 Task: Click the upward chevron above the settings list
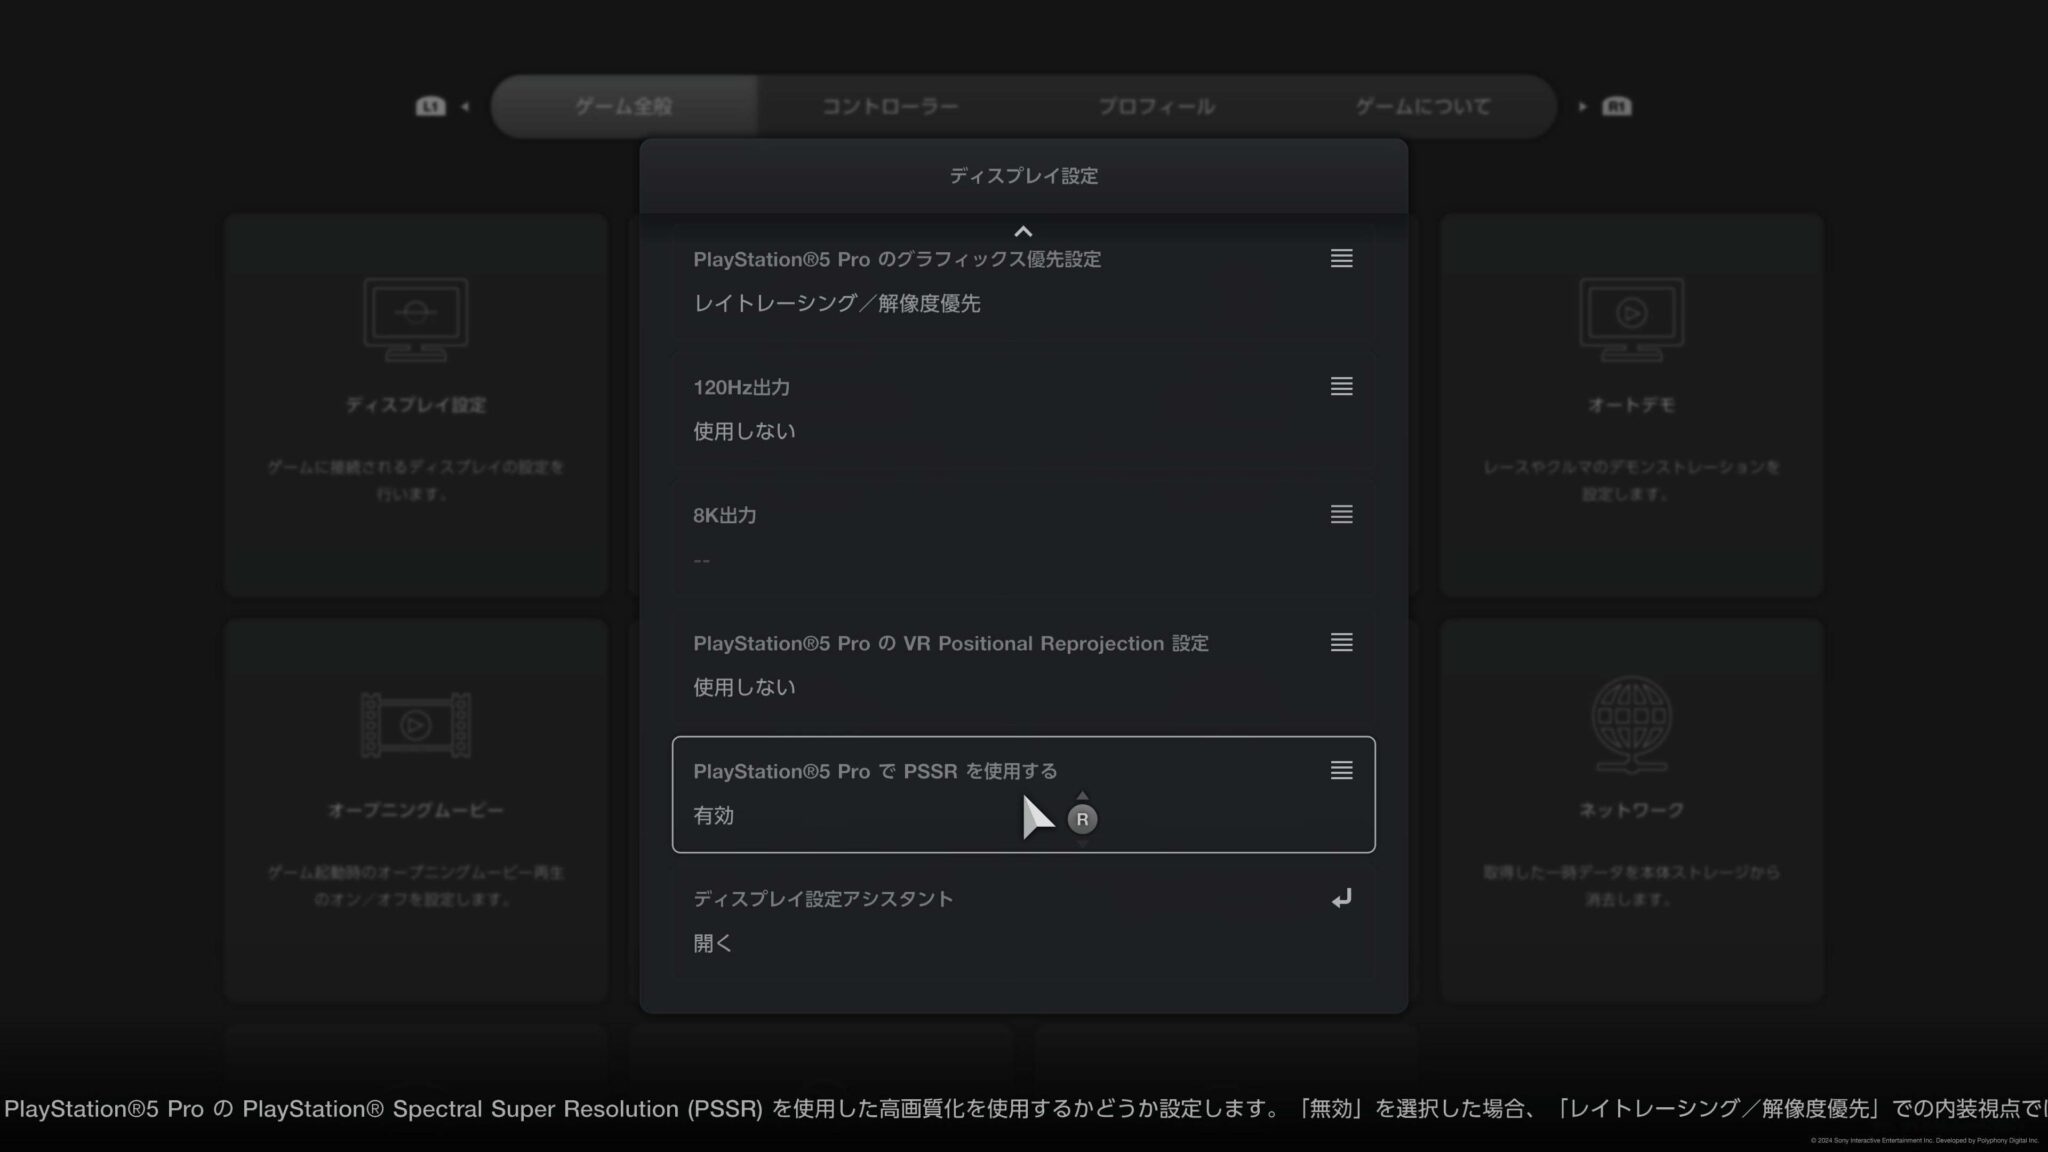tap(1023, 231)
